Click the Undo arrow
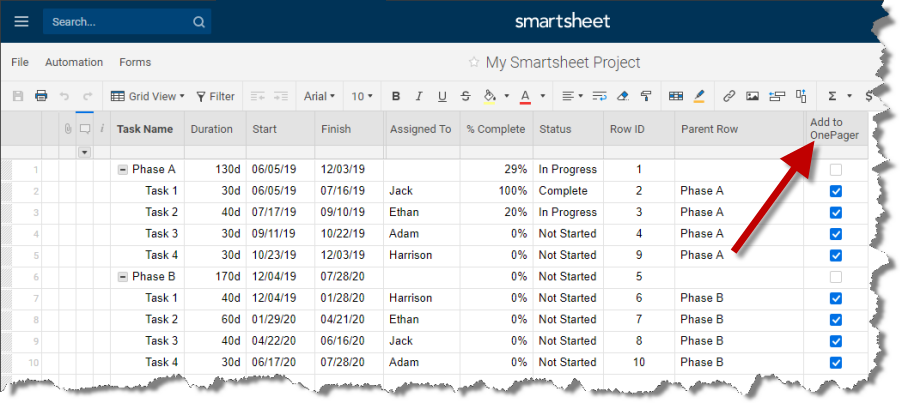Screen dimensions: 900x403 point(65,96)
